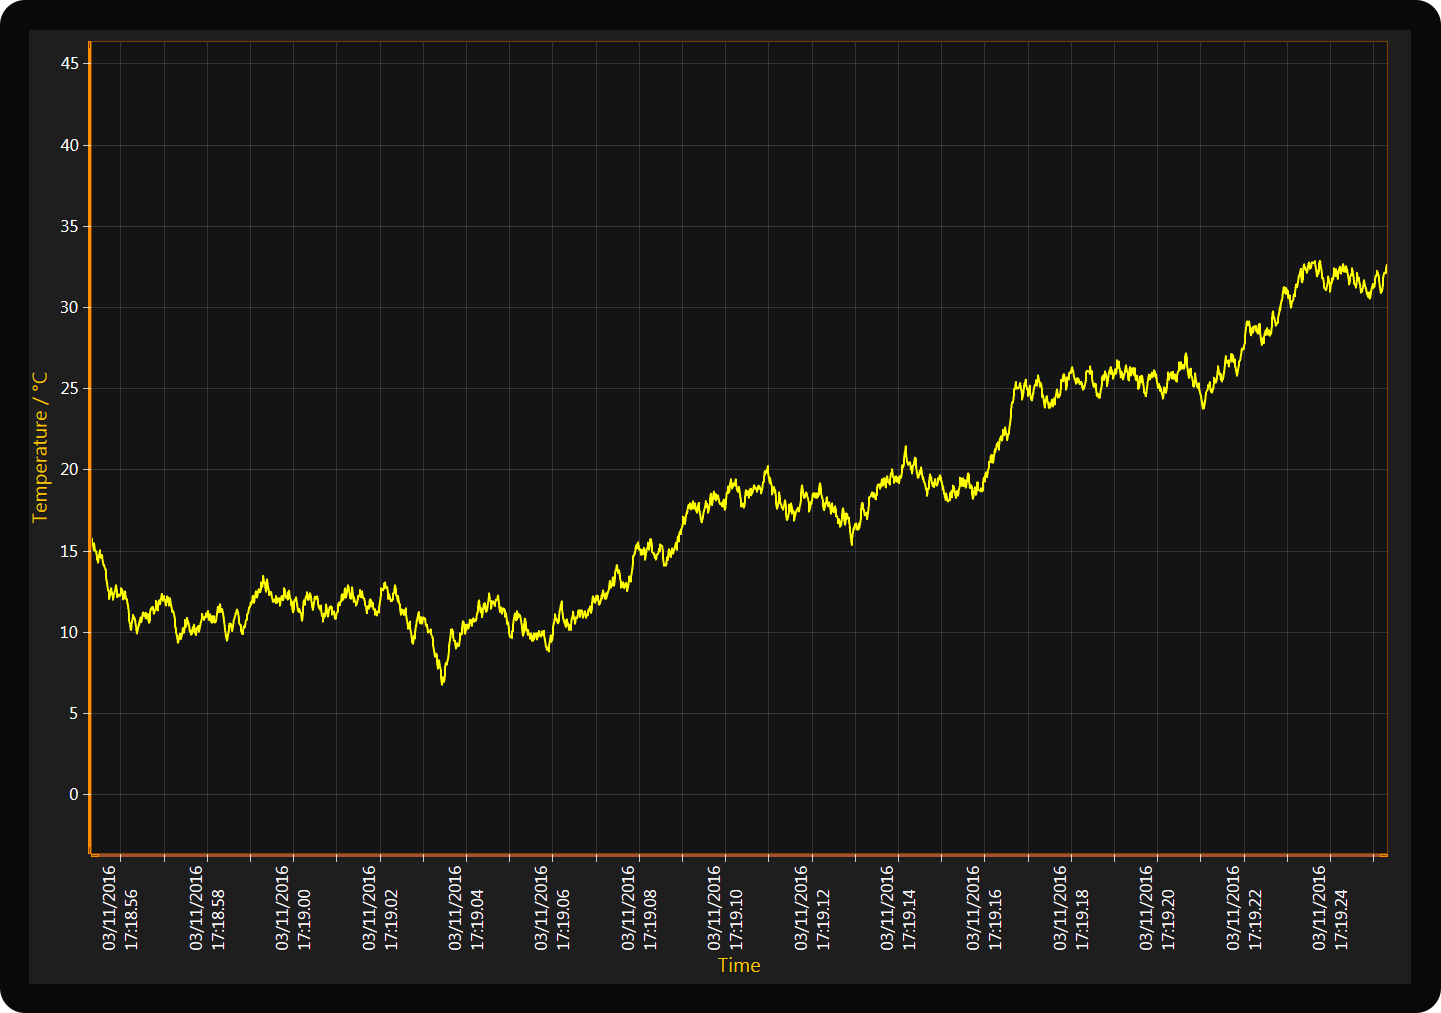Click the 45 tick label on Y-axis
Screen dimensions: 1441x1013
click(69, 64)
